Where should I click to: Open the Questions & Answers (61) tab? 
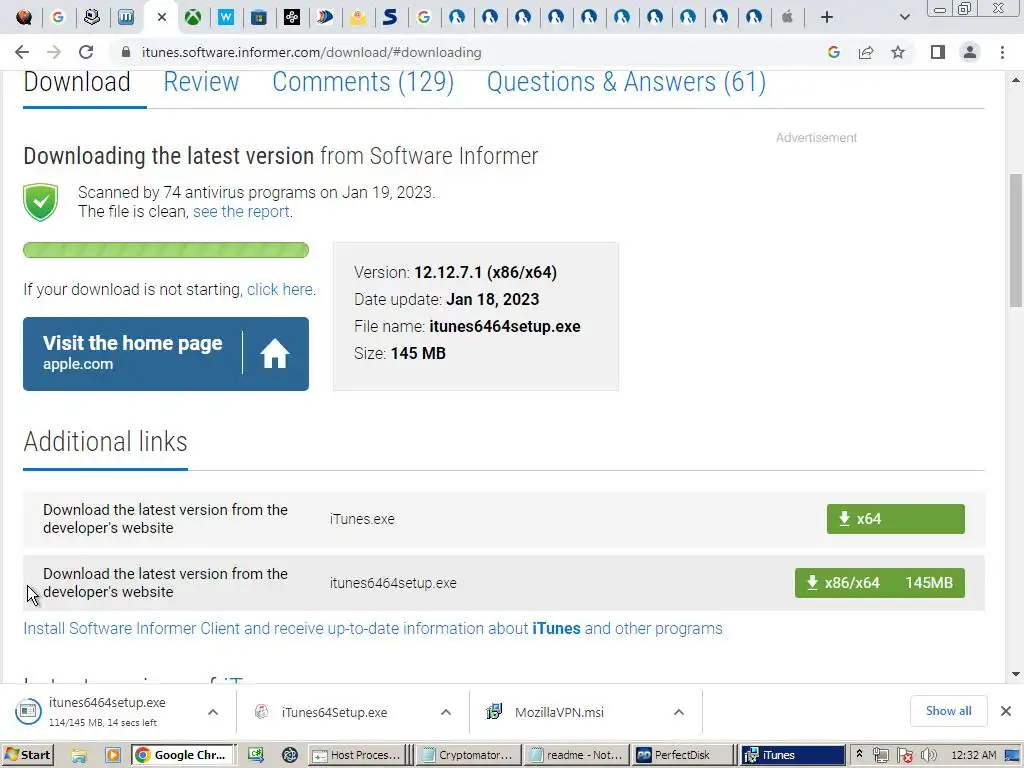626,82
